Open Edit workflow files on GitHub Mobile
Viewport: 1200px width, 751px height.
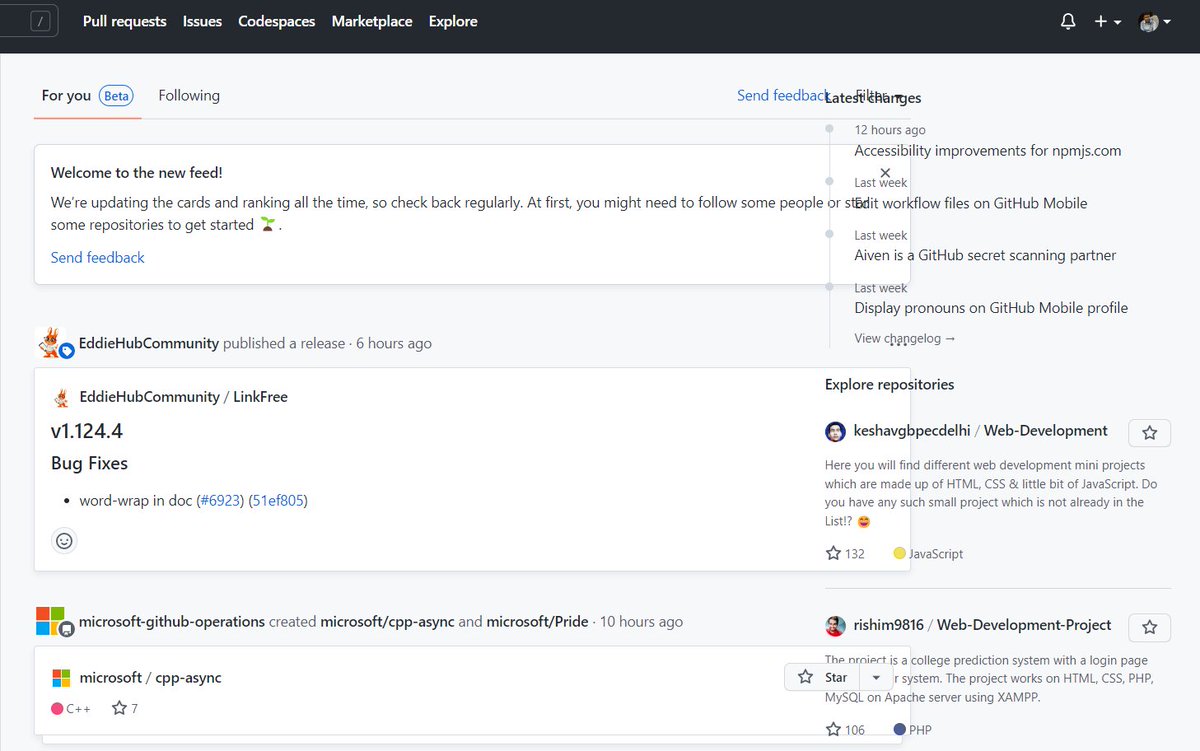[x=971, y=203]
